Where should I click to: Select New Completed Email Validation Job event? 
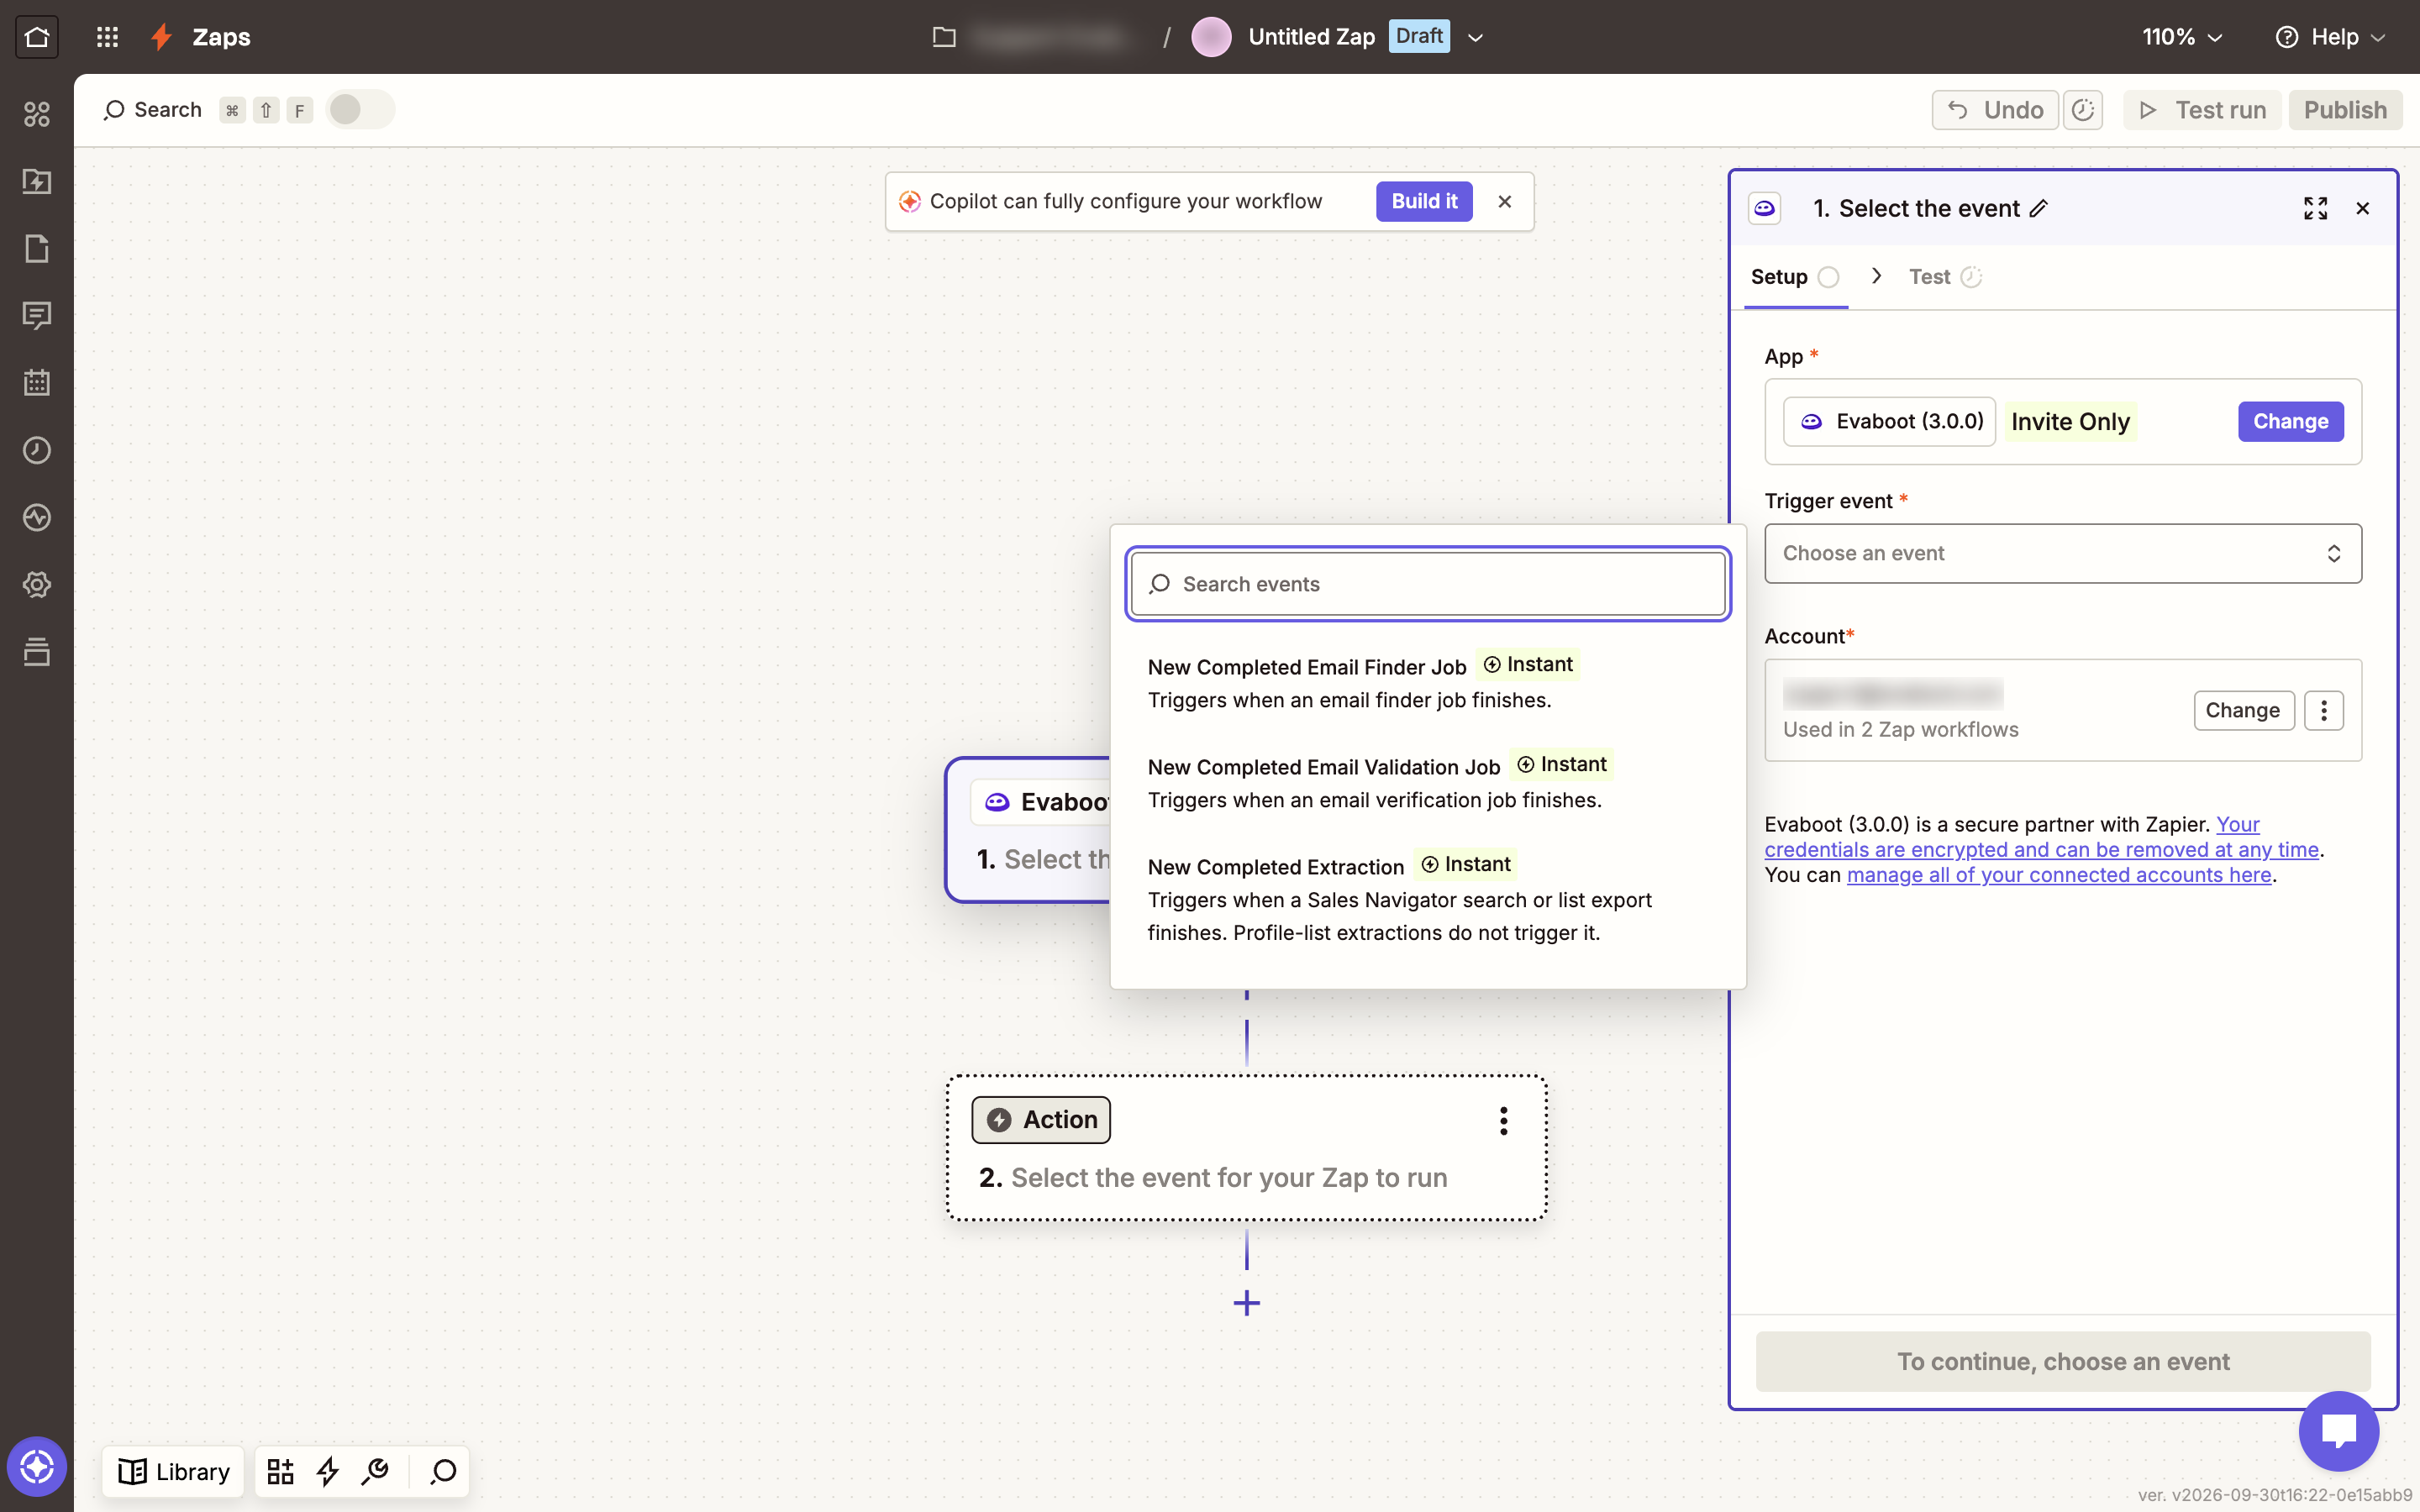1427,783
